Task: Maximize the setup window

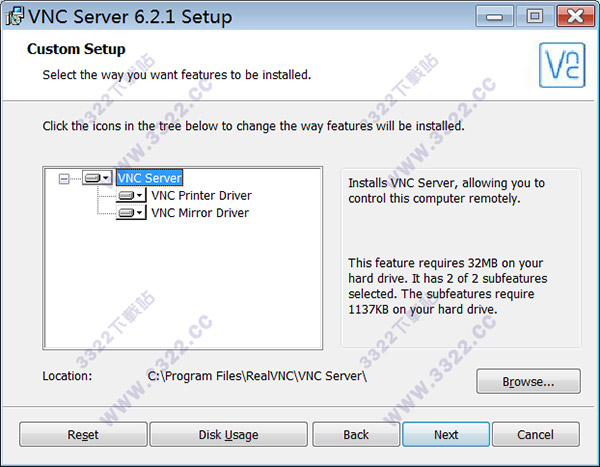Action: [x=535, y=16]
